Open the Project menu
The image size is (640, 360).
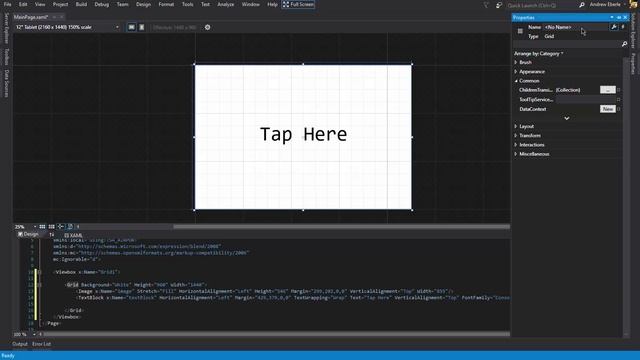[60, 4]
